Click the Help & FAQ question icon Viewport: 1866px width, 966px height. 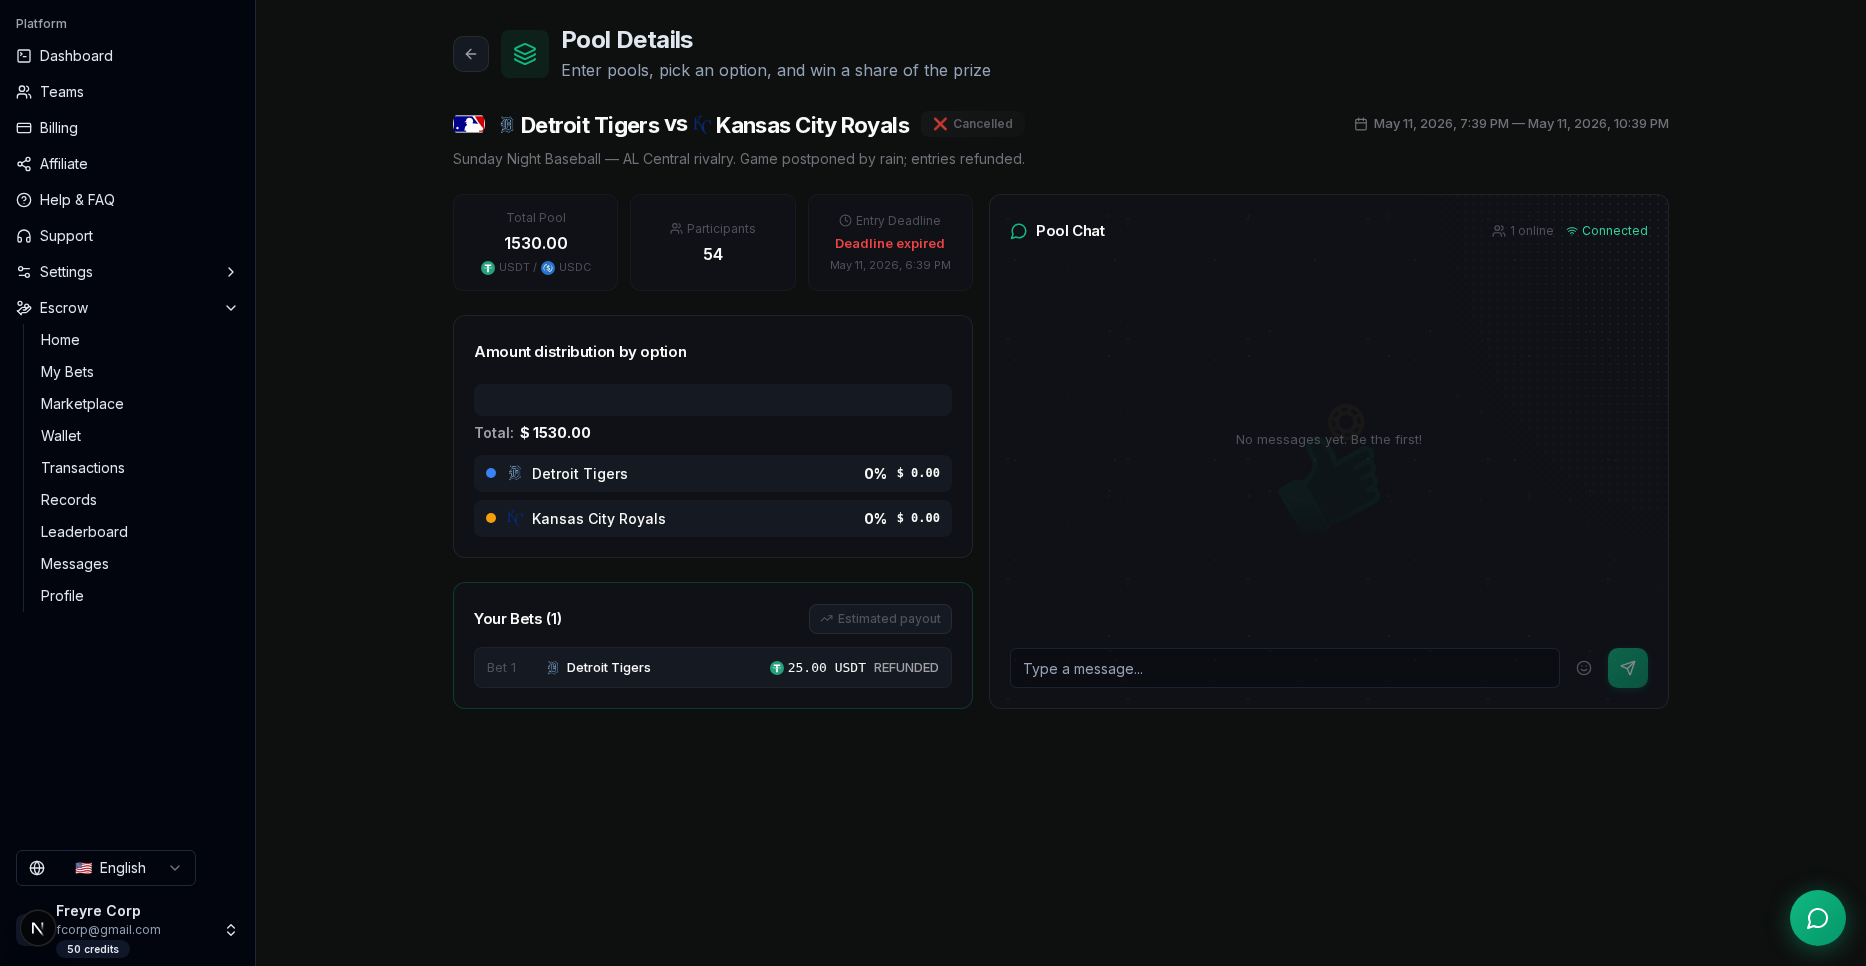tap(24, 200)
